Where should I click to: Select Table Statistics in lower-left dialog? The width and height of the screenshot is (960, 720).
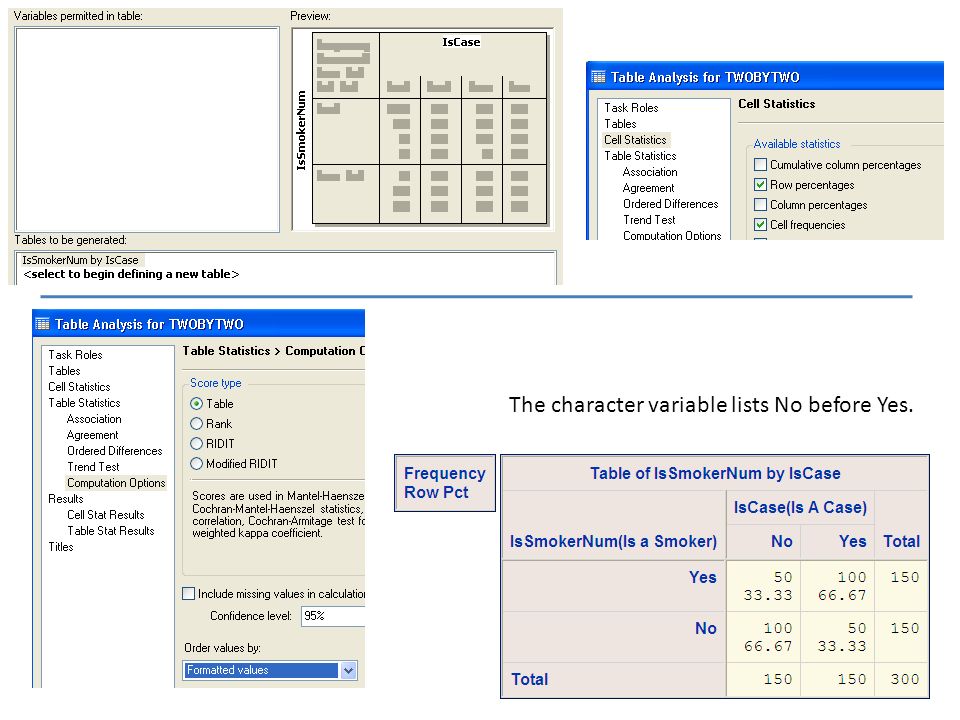point(84,402)
